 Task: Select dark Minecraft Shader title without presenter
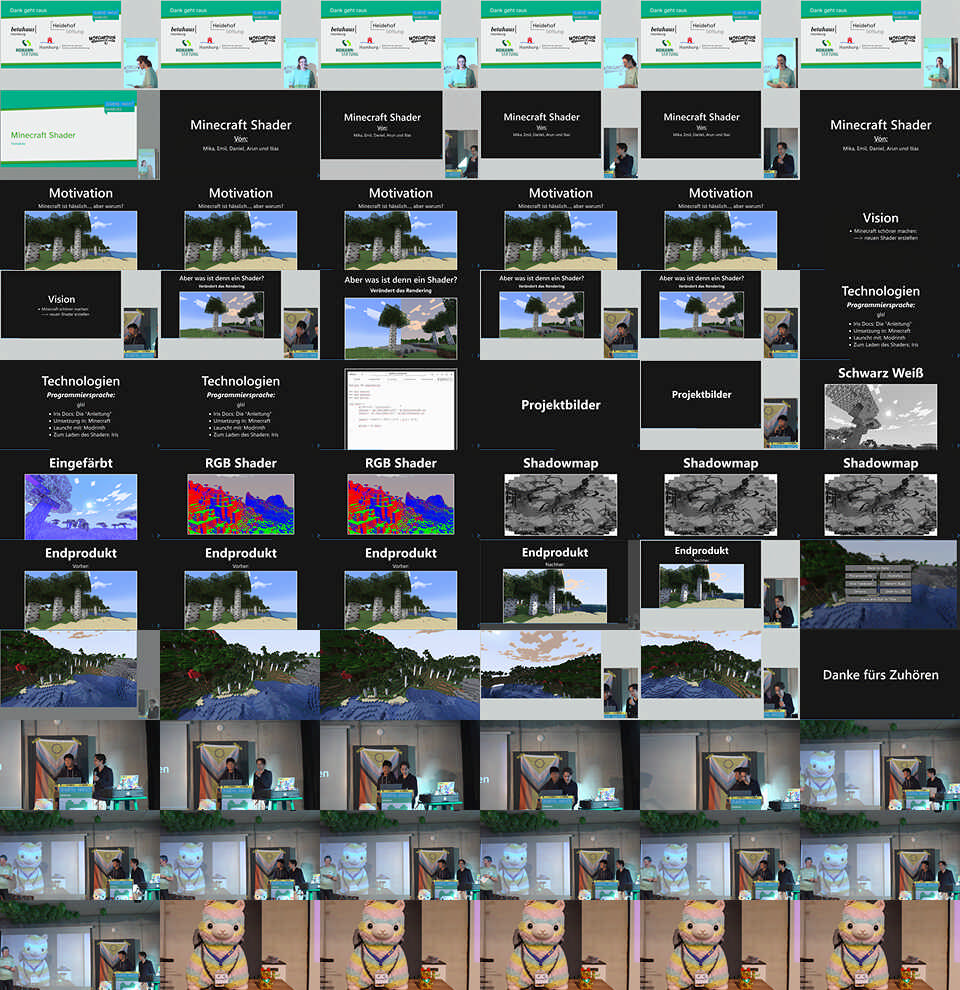[x=240, y=134]
